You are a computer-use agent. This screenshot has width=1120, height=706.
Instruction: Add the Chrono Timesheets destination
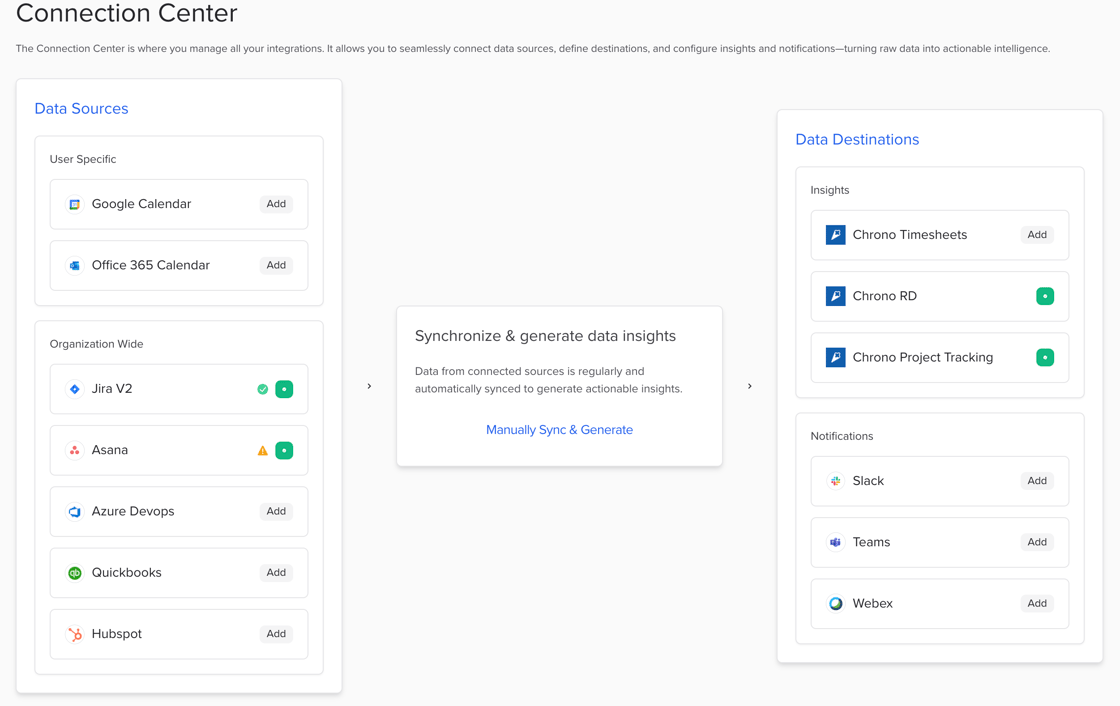(1037, 235)
